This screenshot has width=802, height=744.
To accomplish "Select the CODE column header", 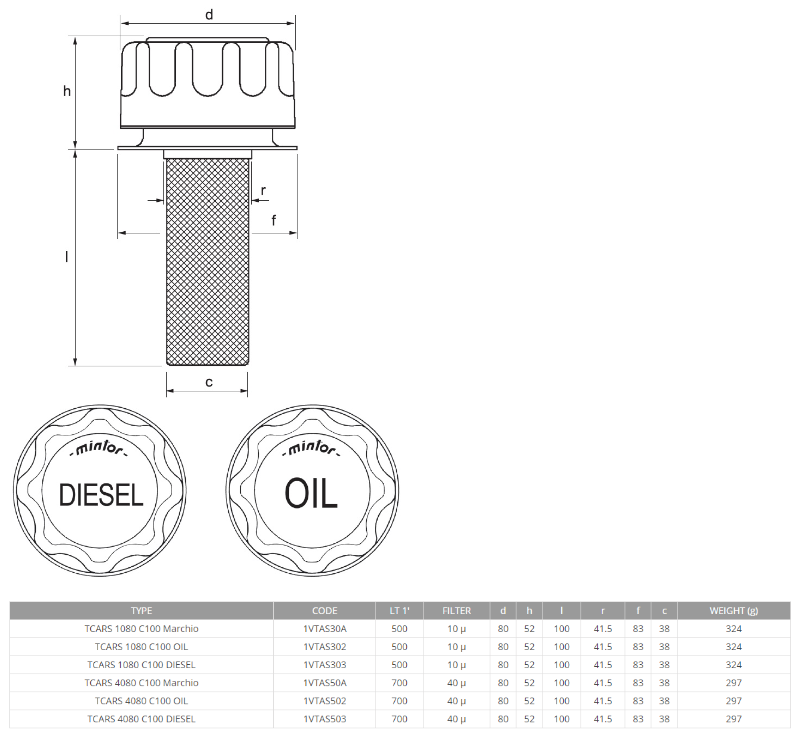I will tap(327, 610).
